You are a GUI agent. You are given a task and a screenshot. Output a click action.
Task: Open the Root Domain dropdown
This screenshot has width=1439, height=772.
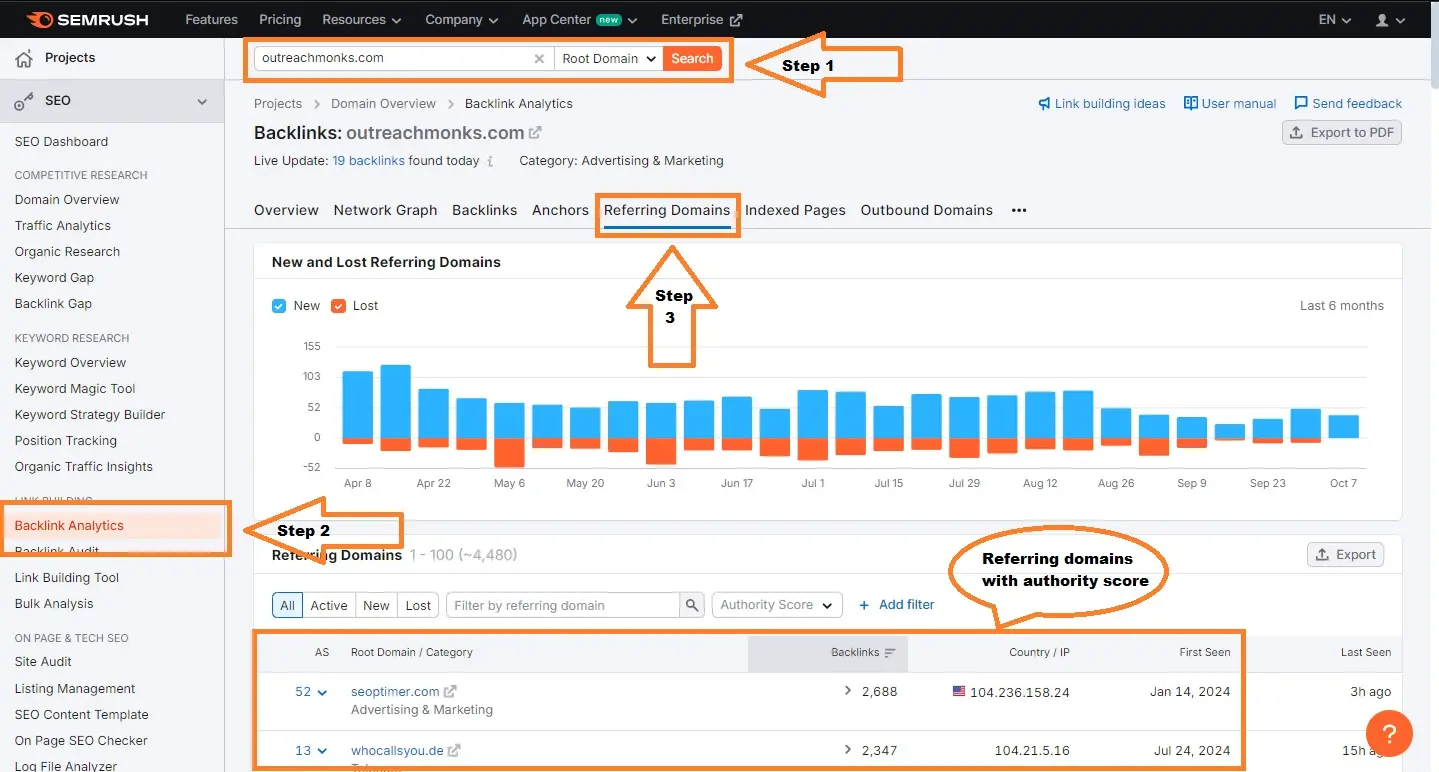tap(607, 58)
